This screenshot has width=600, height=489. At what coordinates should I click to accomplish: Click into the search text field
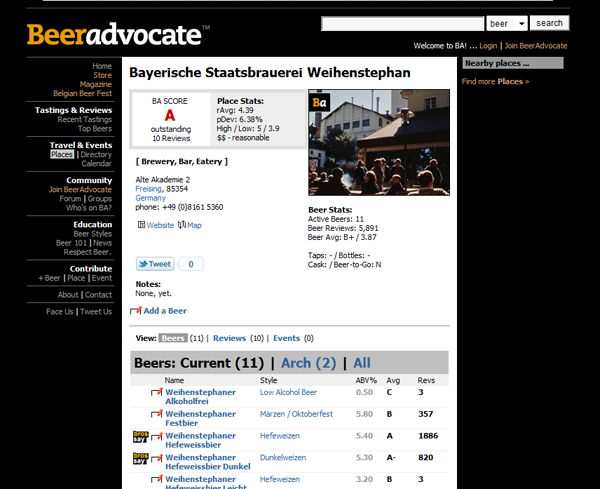[x=403, y=24]
